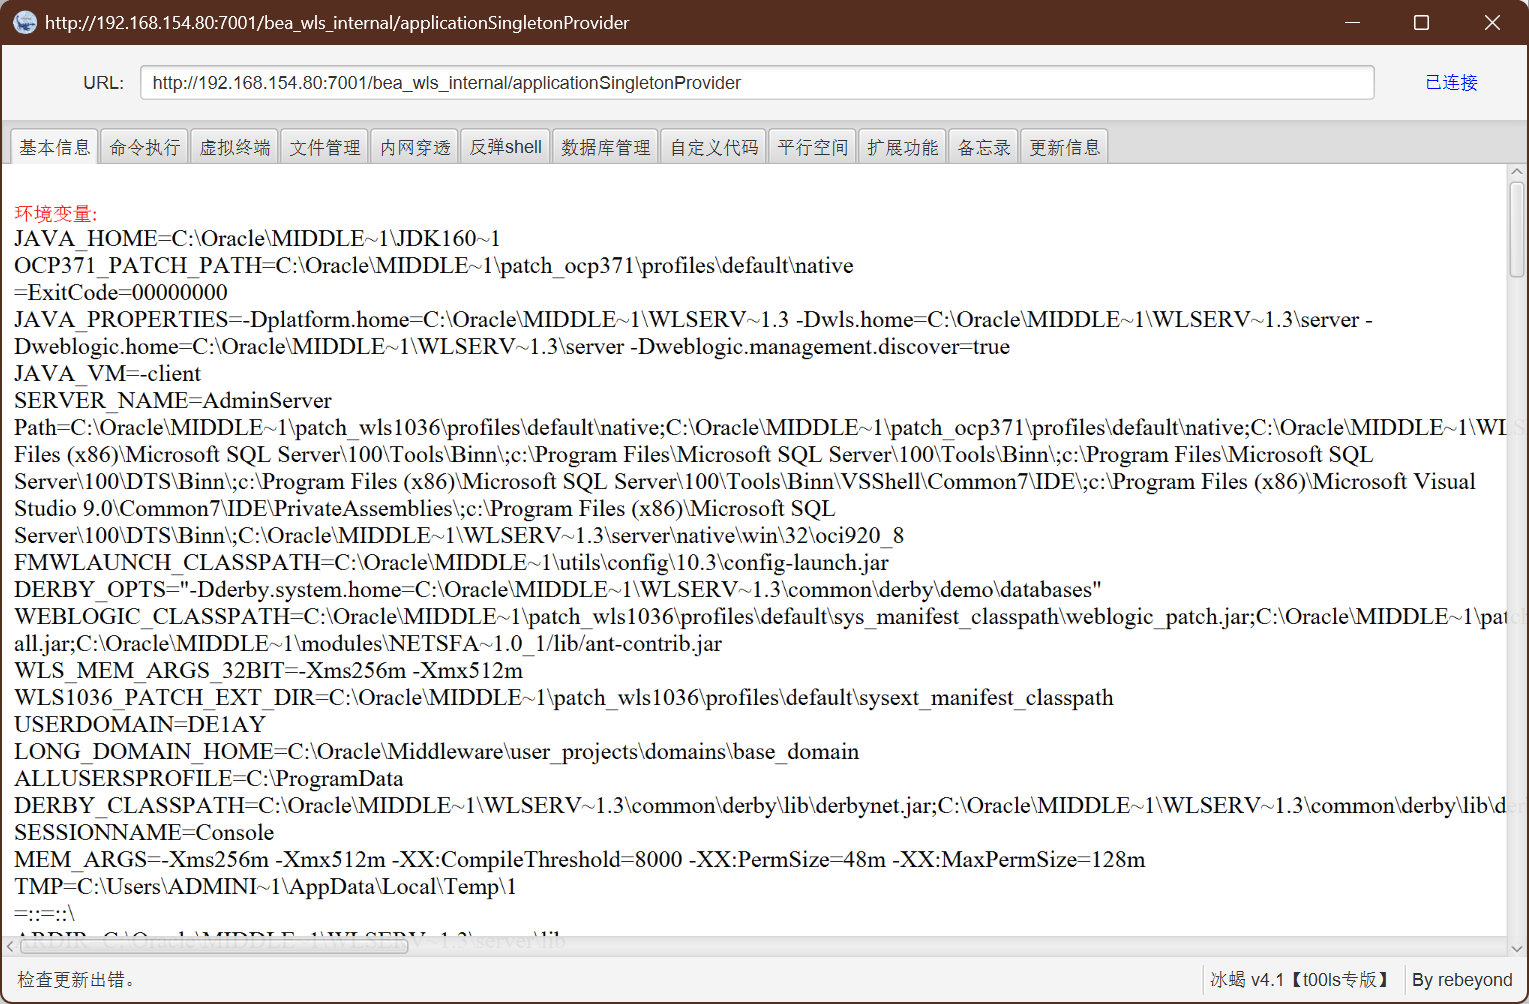The width and height of the screenshot is (1529, 1004).
Task: Click the horizontal scrollbar thumb
Action: pyautogui.click(x=213, y=946)
